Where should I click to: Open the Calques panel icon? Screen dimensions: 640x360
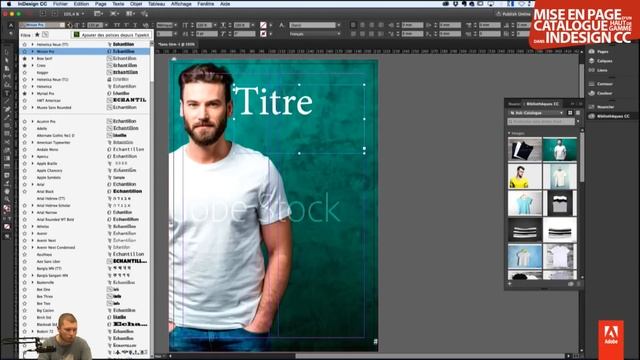591,61
